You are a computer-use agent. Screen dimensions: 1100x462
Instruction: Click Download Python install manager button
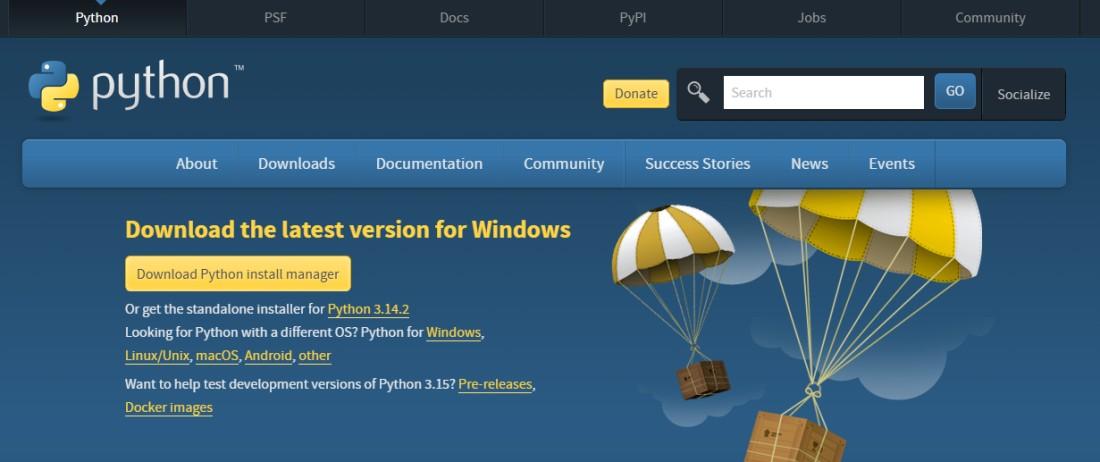tap(238, 274)
